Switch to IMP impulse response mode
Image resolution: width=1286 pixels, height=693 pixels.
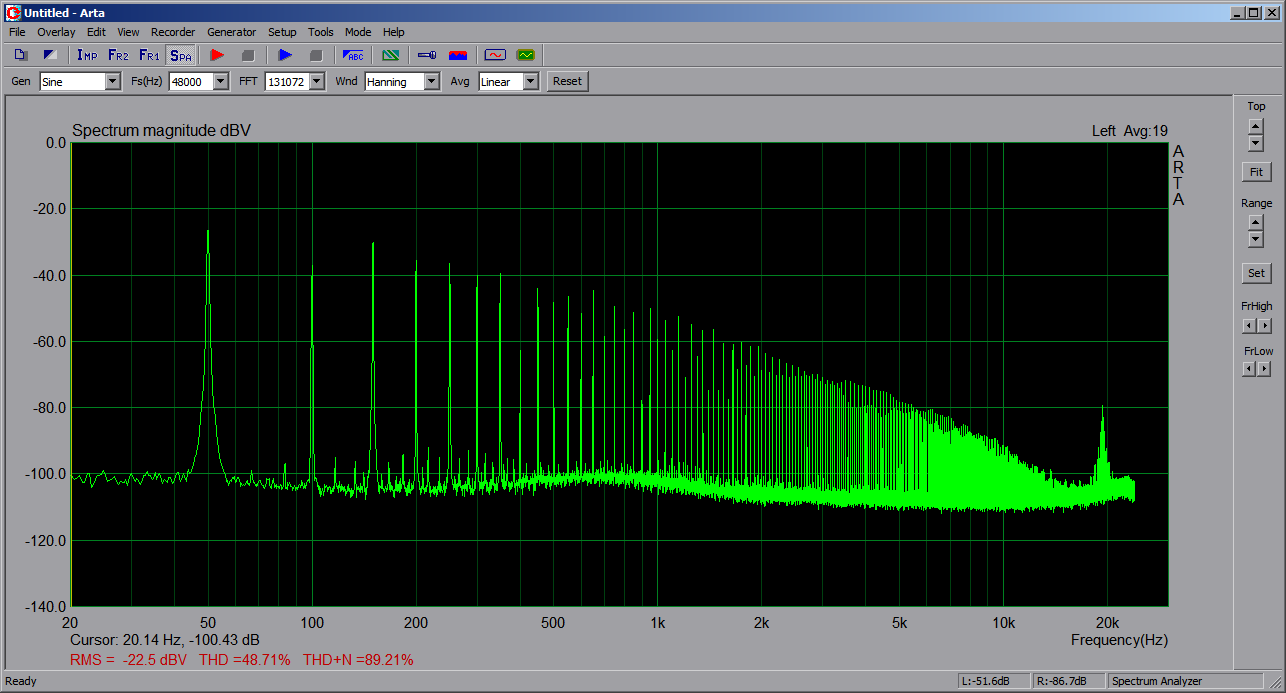[87, 55]
